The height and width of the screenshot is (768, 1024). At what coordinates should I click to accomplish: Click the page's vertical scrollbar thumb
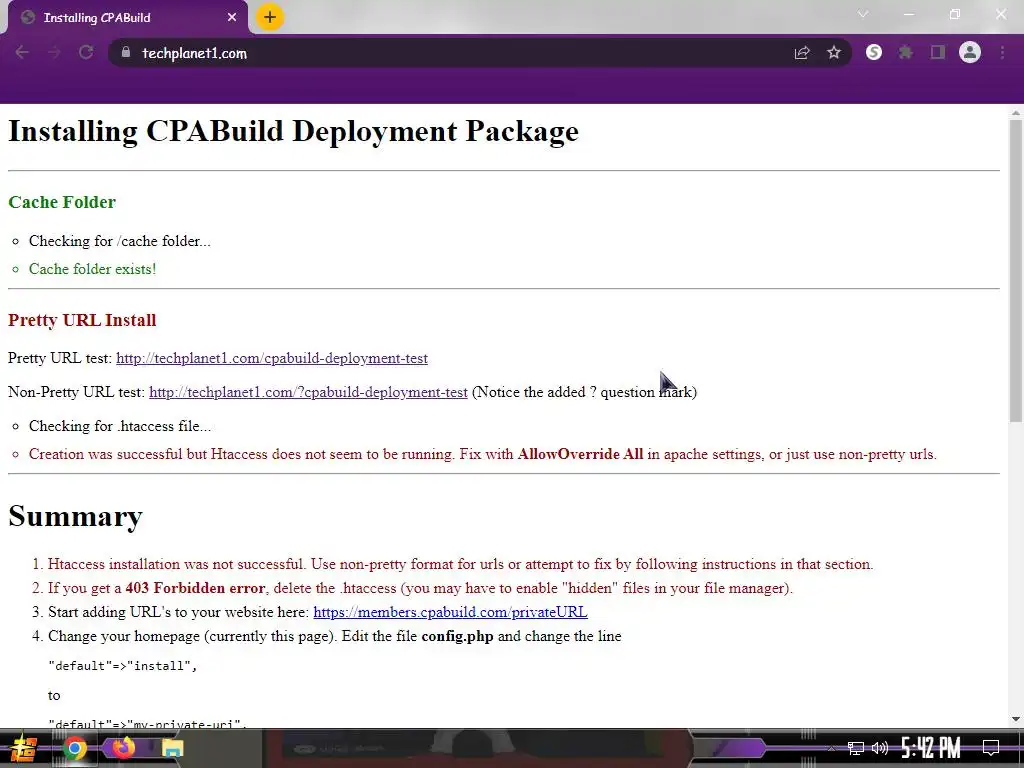point(1016,269)
